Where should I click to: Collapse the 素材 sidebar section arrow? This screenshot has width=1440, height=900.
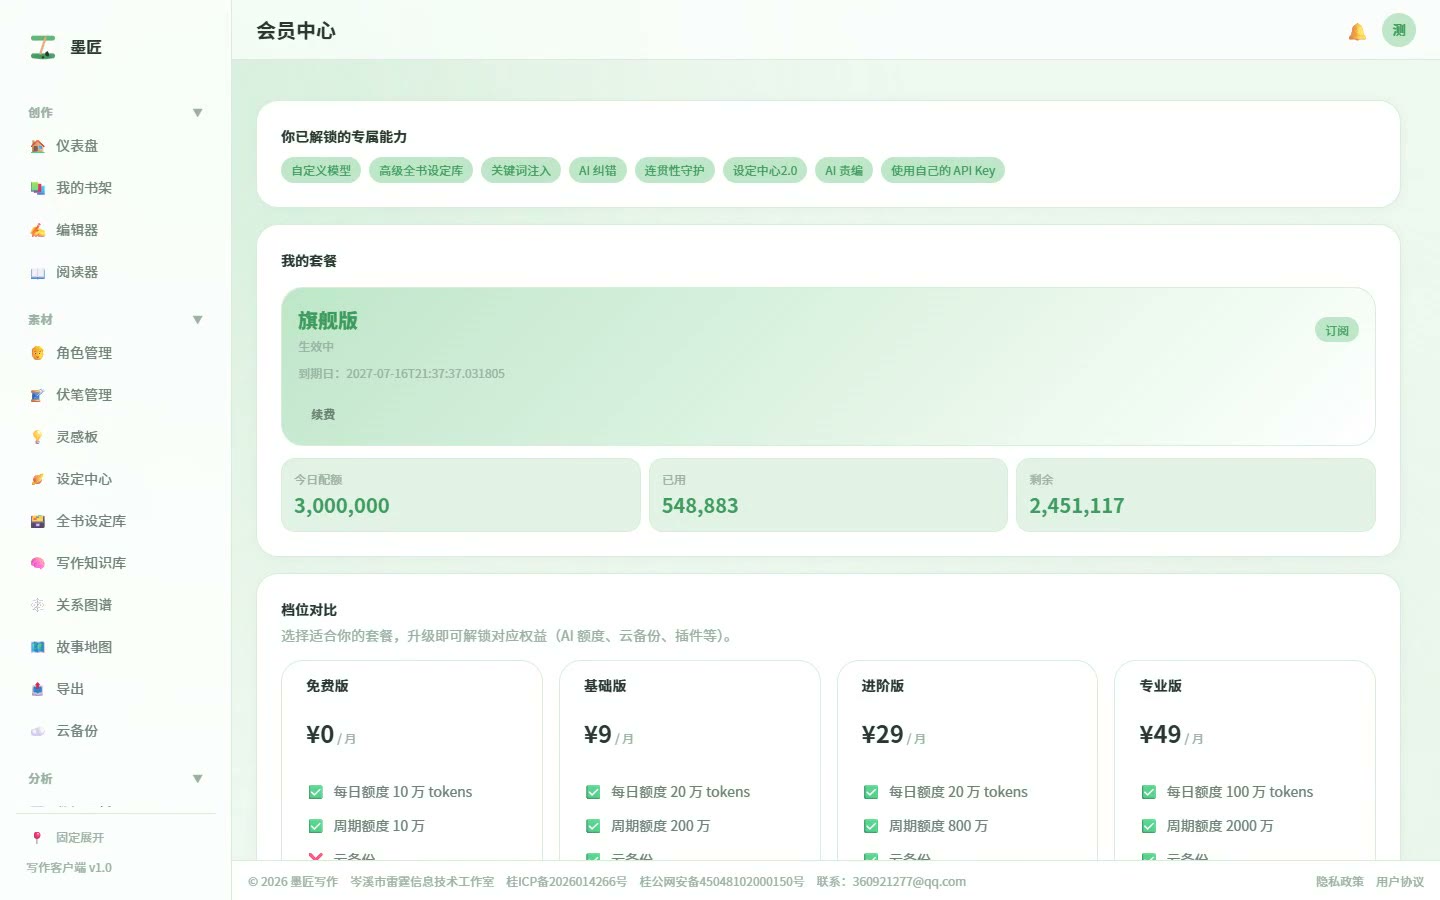[197, 320]
